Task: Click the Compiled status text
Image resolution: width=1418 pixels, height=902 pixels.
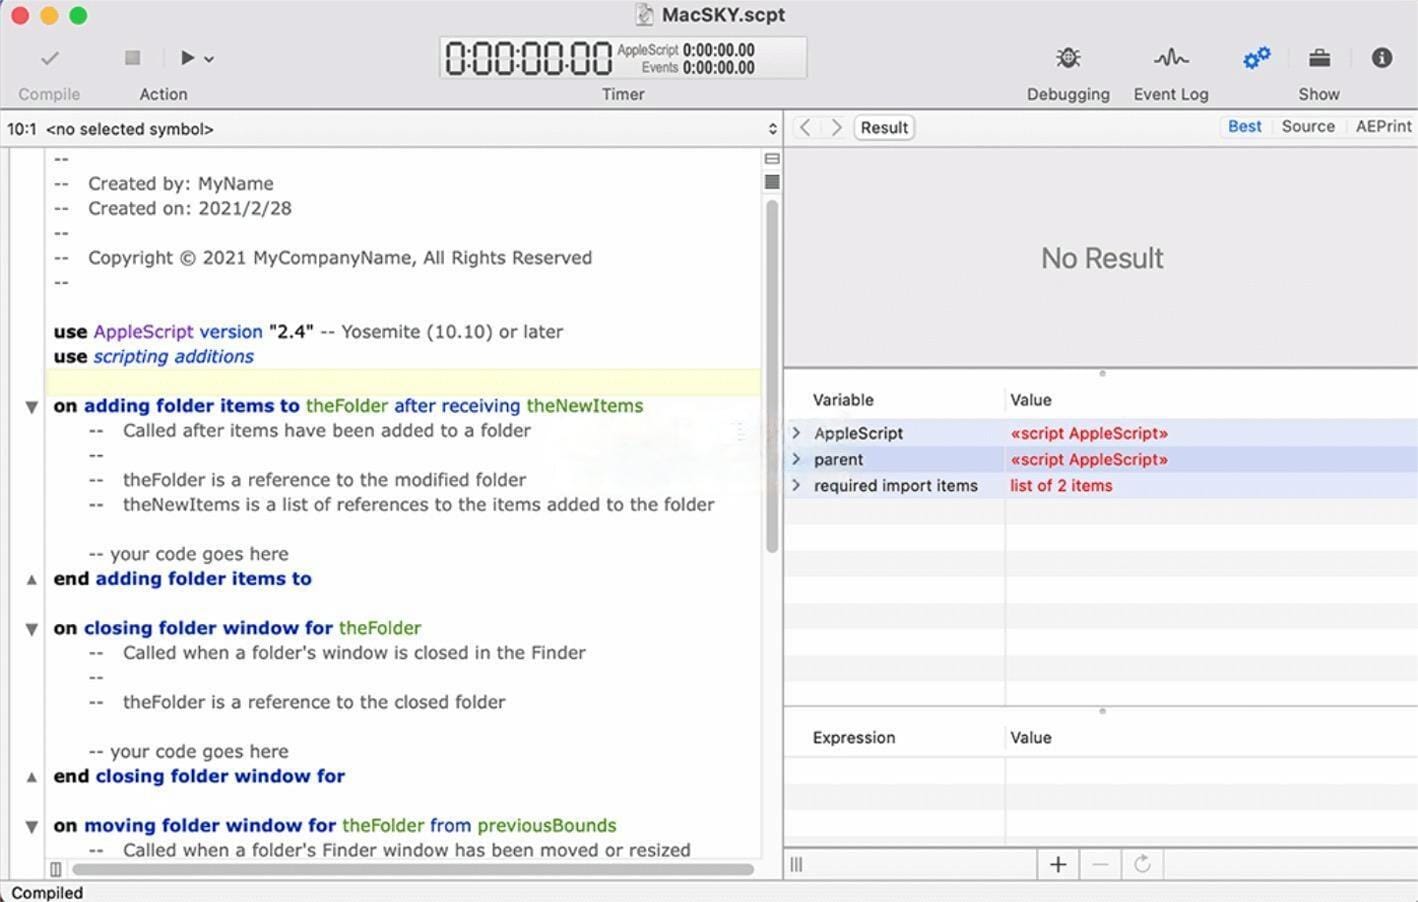Action: (47, 893)
